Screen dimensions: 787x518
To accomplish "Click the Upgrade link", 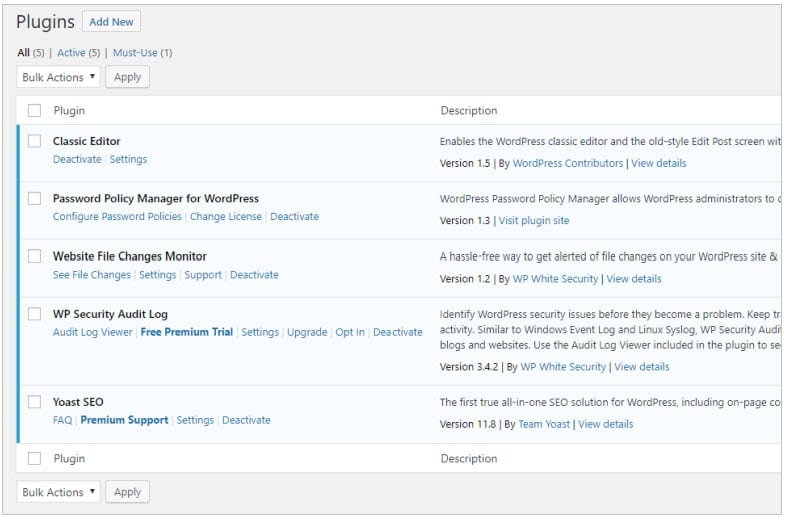I will (x=307, y=332).
